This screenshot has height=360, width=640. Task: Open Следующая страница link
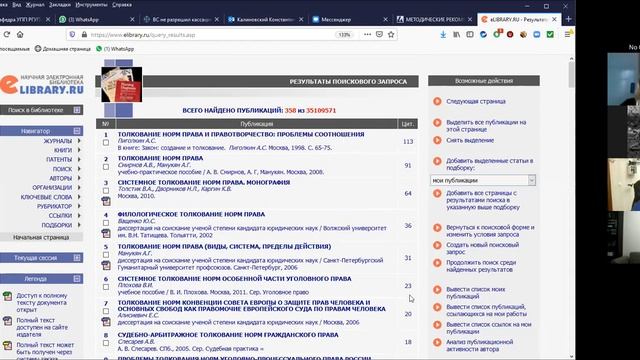[x=476, y=101]
